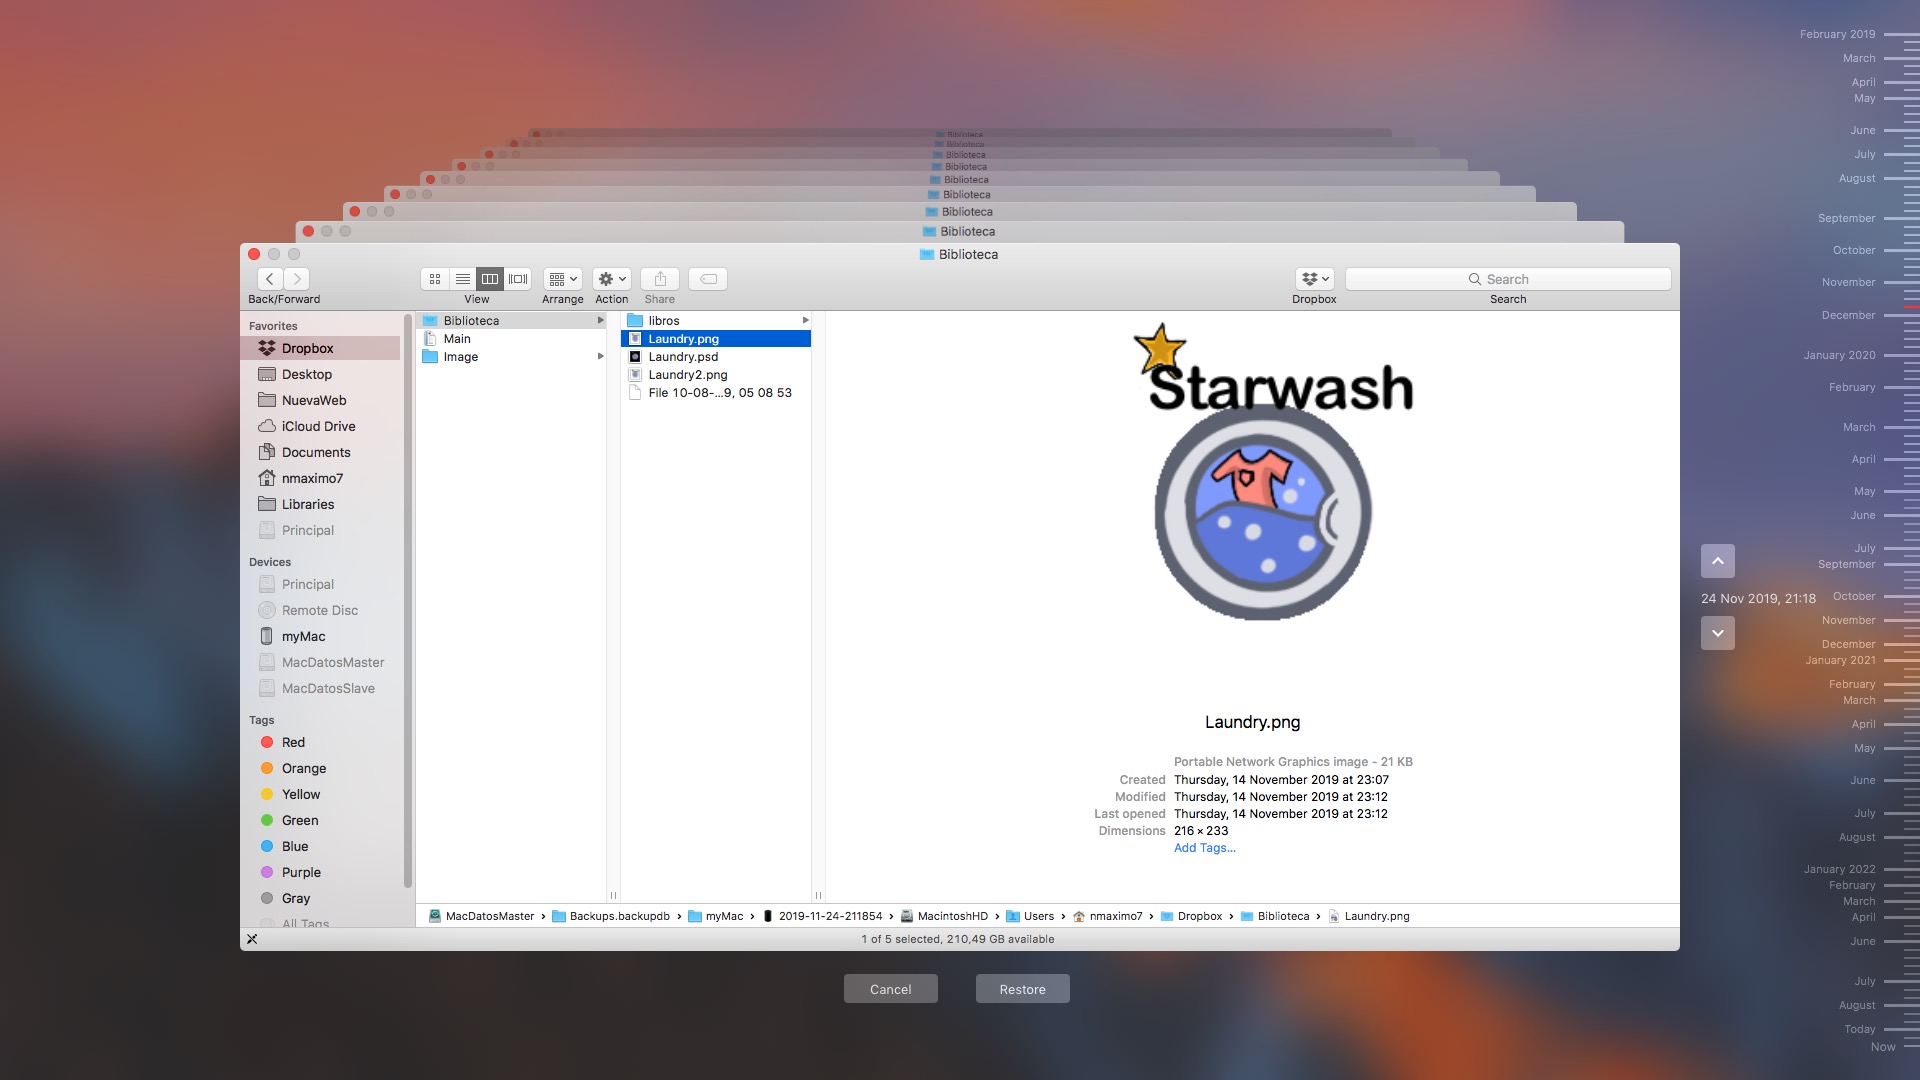
Task: Open iCloud Drive in sidebar
Action: pyautogui.click(x=318, y=426)
